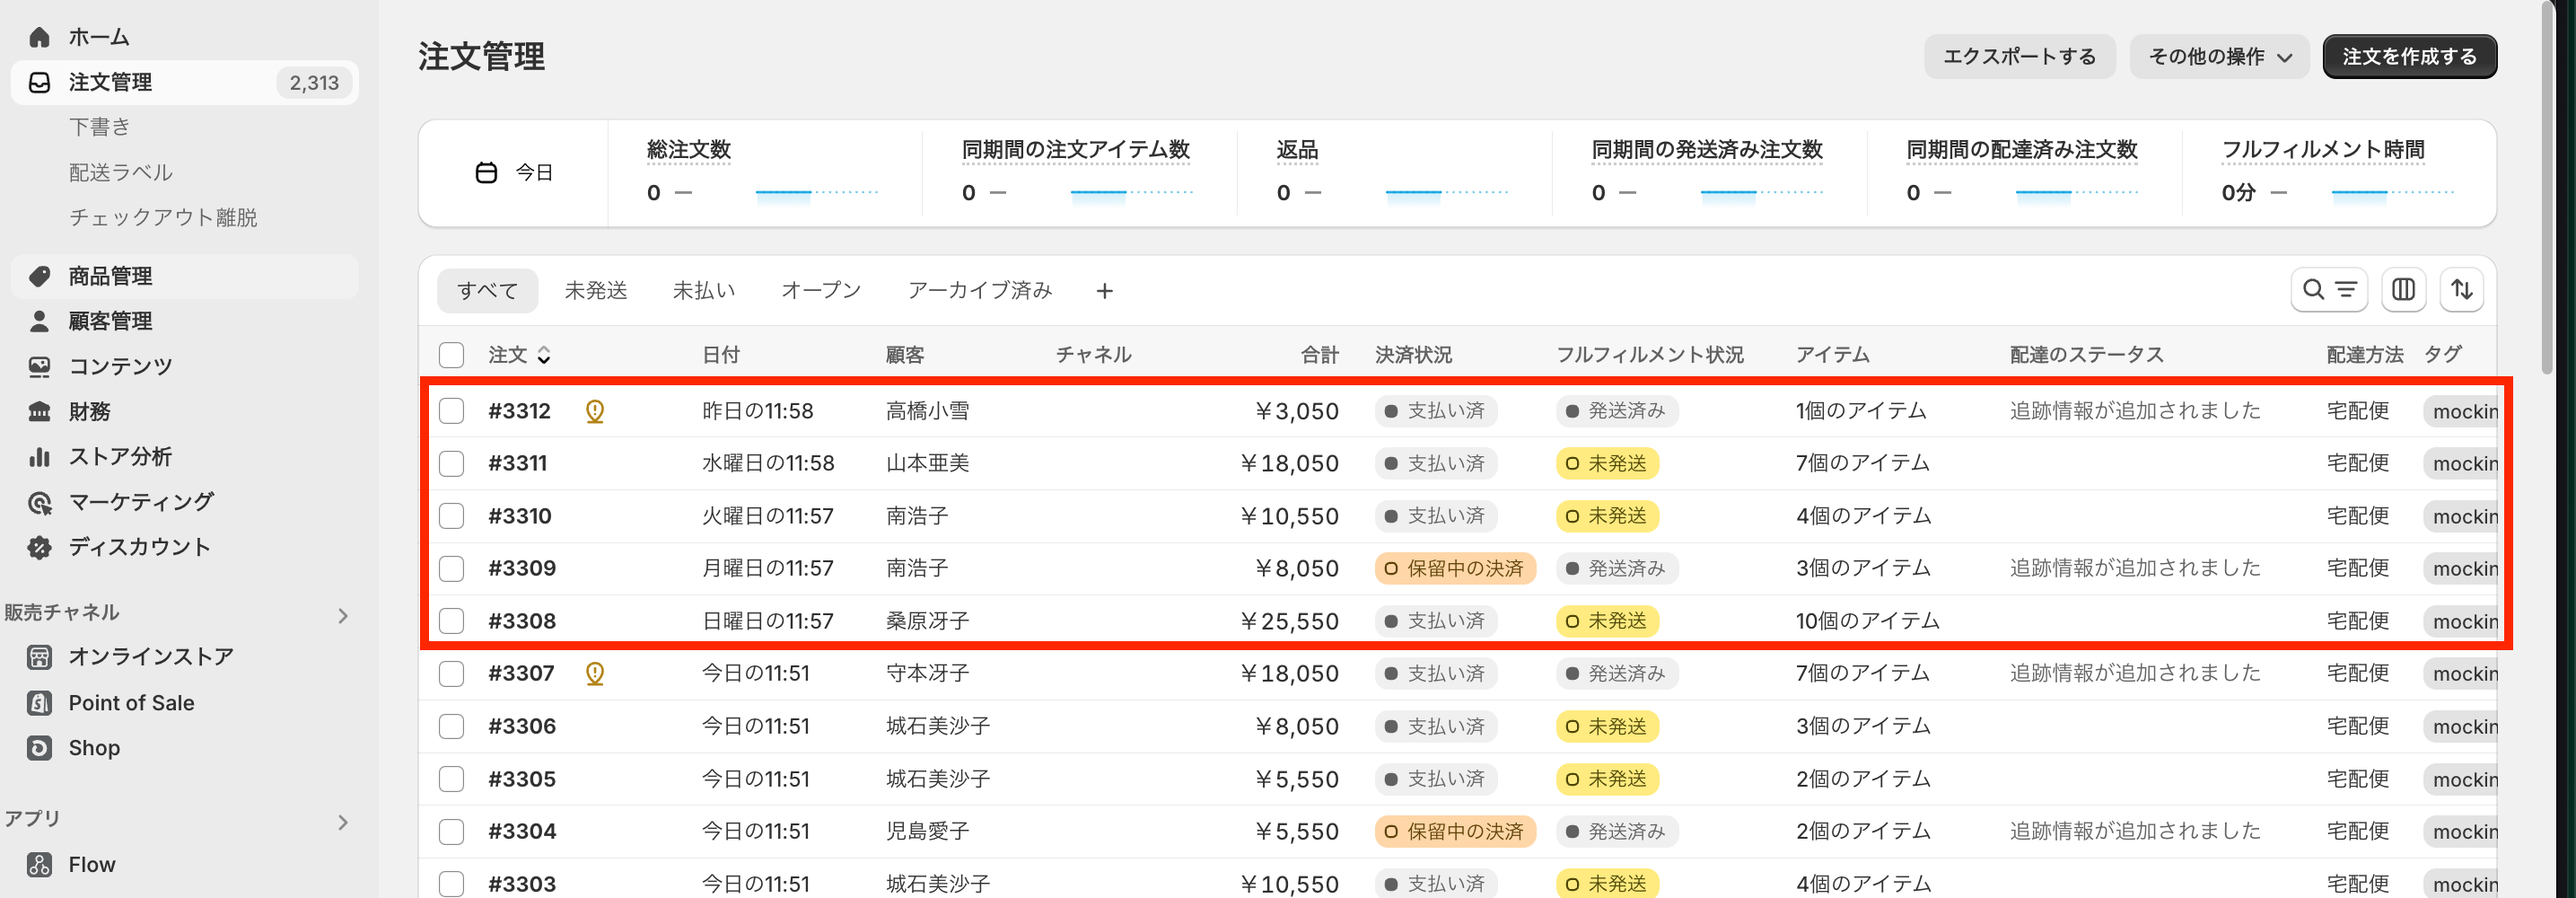2576x898 pixels.
Task: Switch to the 未発送 tab
Action: tap(596, 291)
